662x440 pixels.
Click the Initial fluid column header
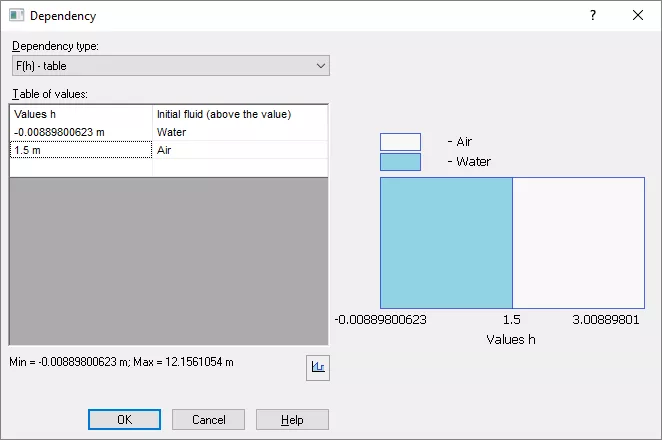(x=240, y=114)
